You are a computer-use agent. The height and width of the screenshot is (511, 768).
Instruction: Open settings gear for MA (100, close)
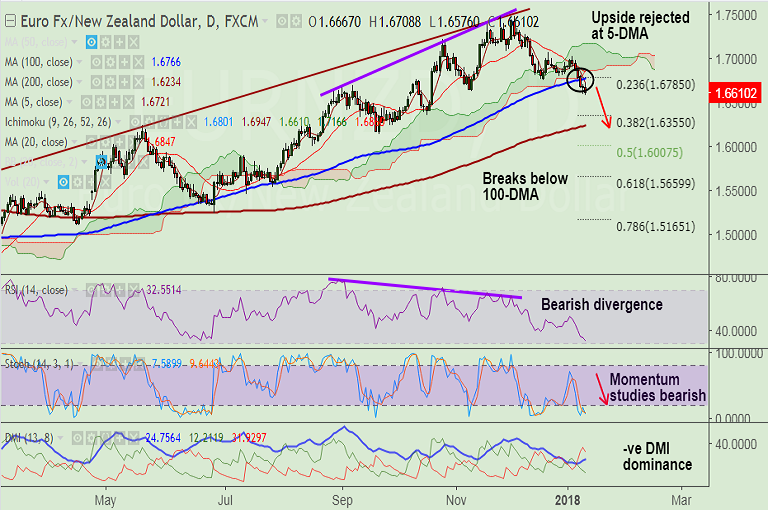coord(110,62)
